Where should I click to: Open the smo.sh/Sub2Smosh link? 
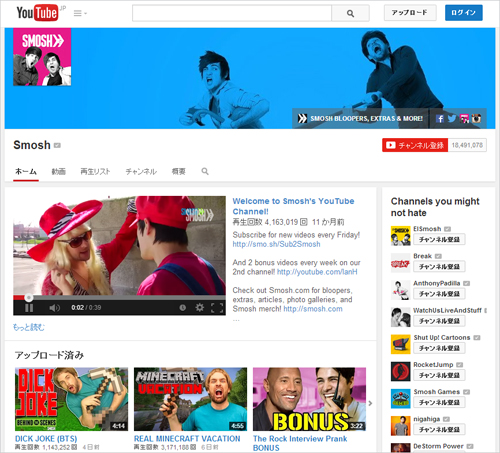coord(276,244)
